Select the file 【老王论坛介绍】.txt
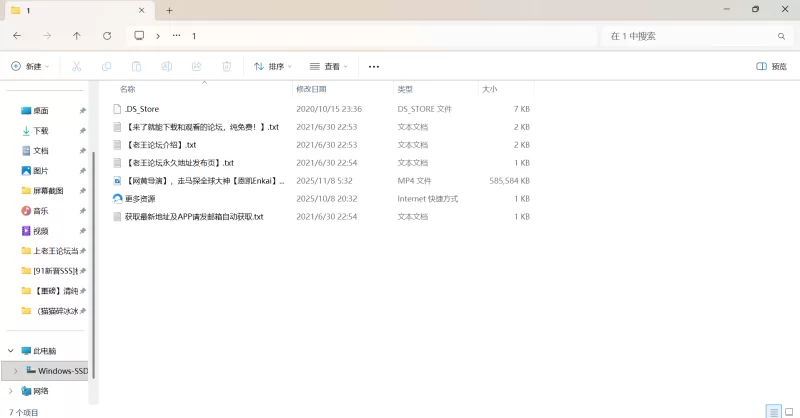The image size is (800, 418). coord(322,145)
